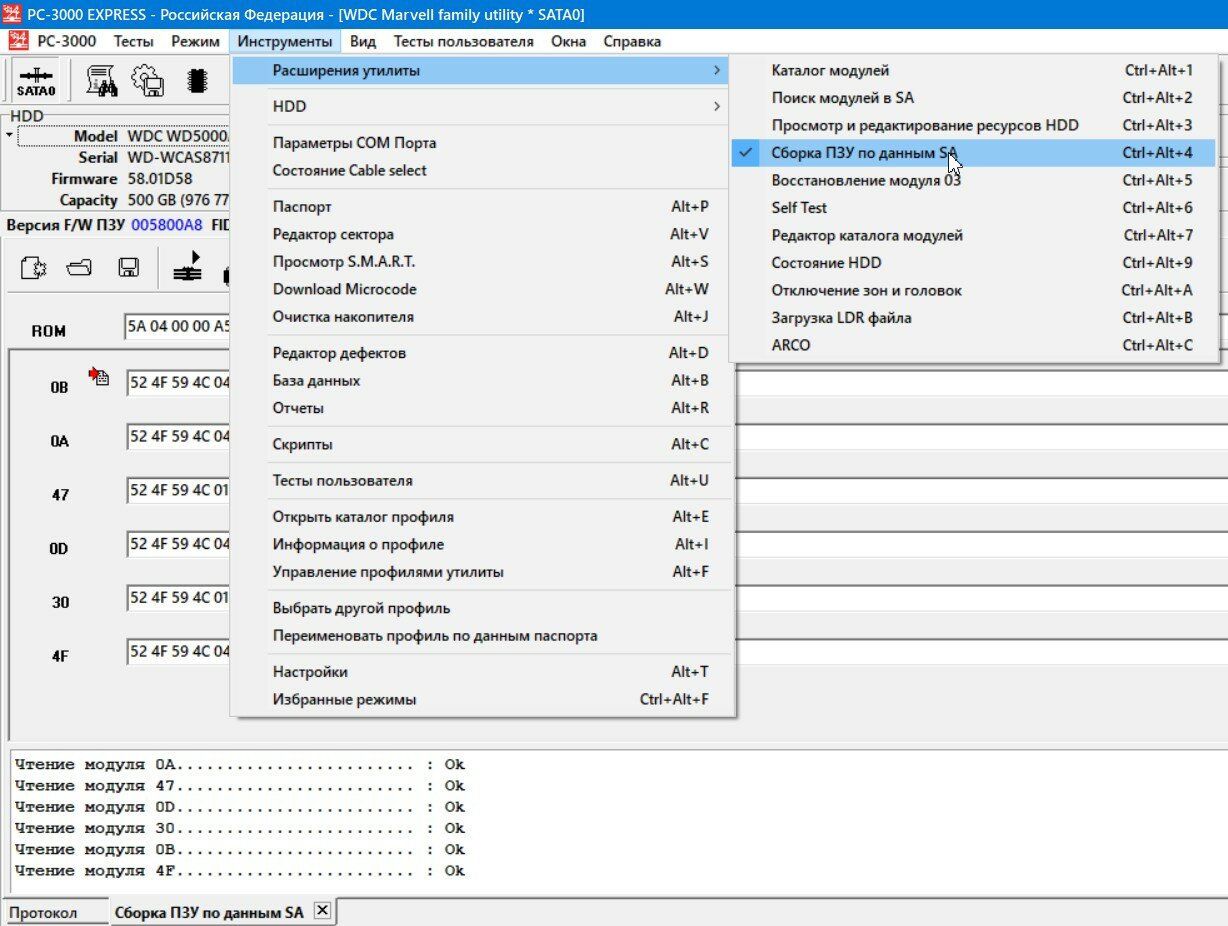Click the chip toolbar icon
This screenshot has width=1228, height=926.
click(197, 81)
